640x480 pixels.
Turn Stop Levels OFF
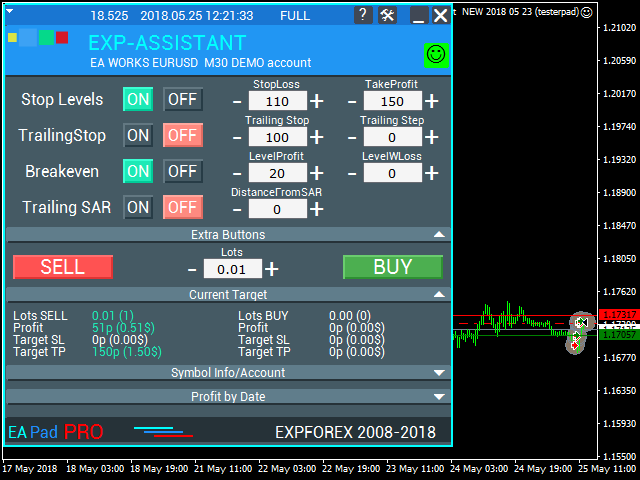[x=183, y=99]
